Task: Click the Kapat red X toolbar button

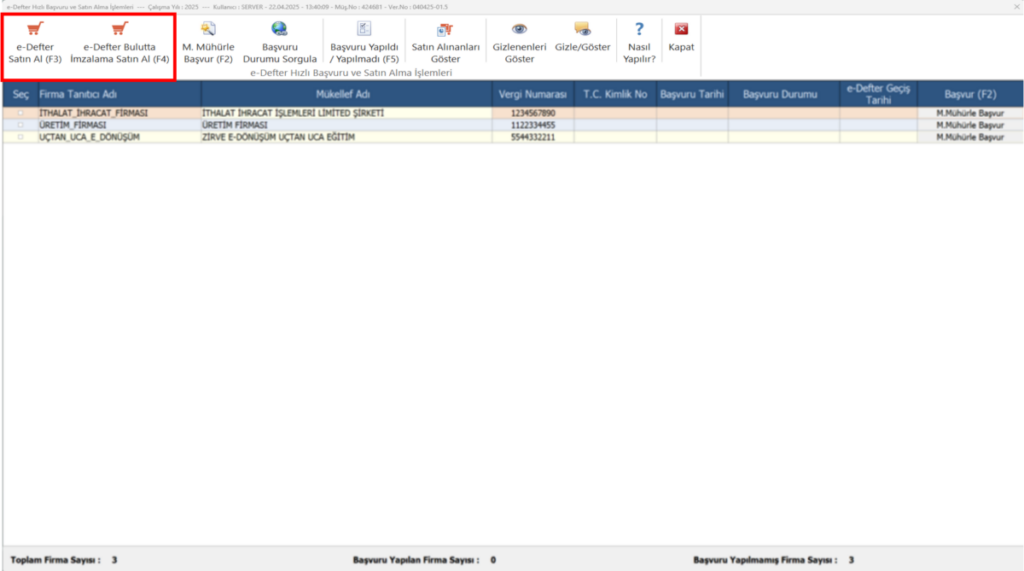Action: pos(681,29)
